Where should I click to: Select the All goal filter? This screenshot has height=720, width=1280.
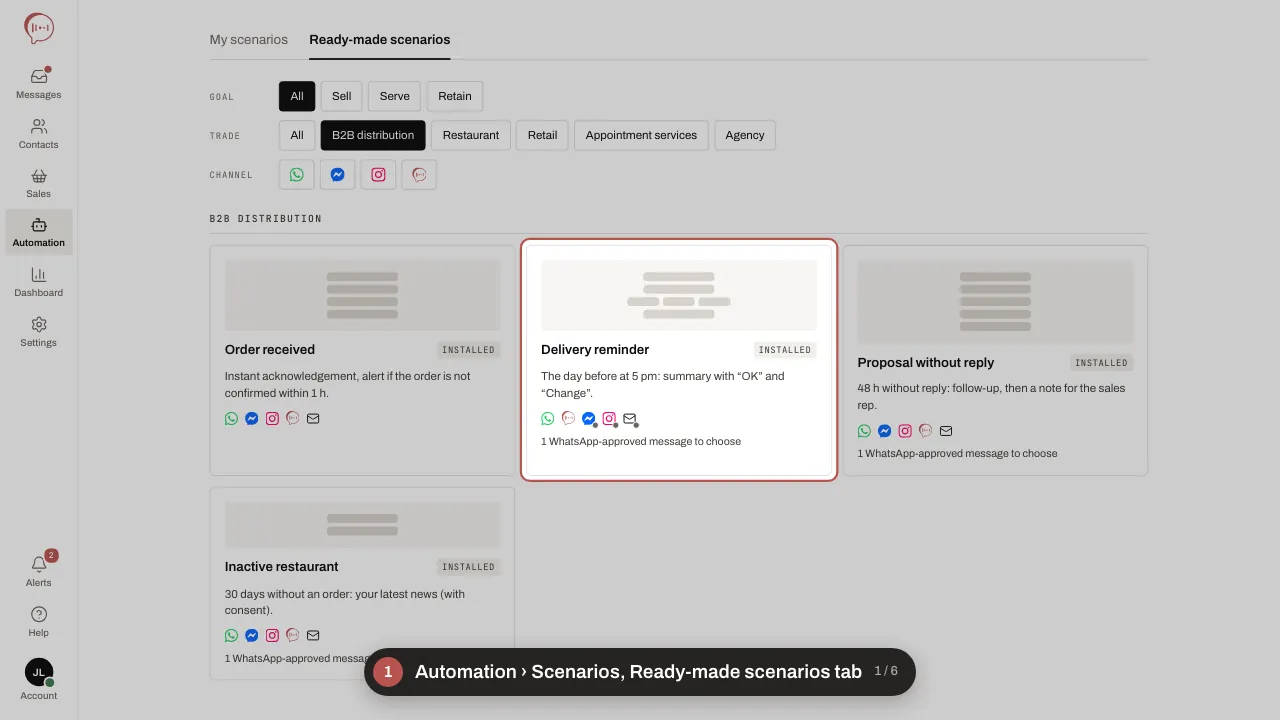point(297,96)
